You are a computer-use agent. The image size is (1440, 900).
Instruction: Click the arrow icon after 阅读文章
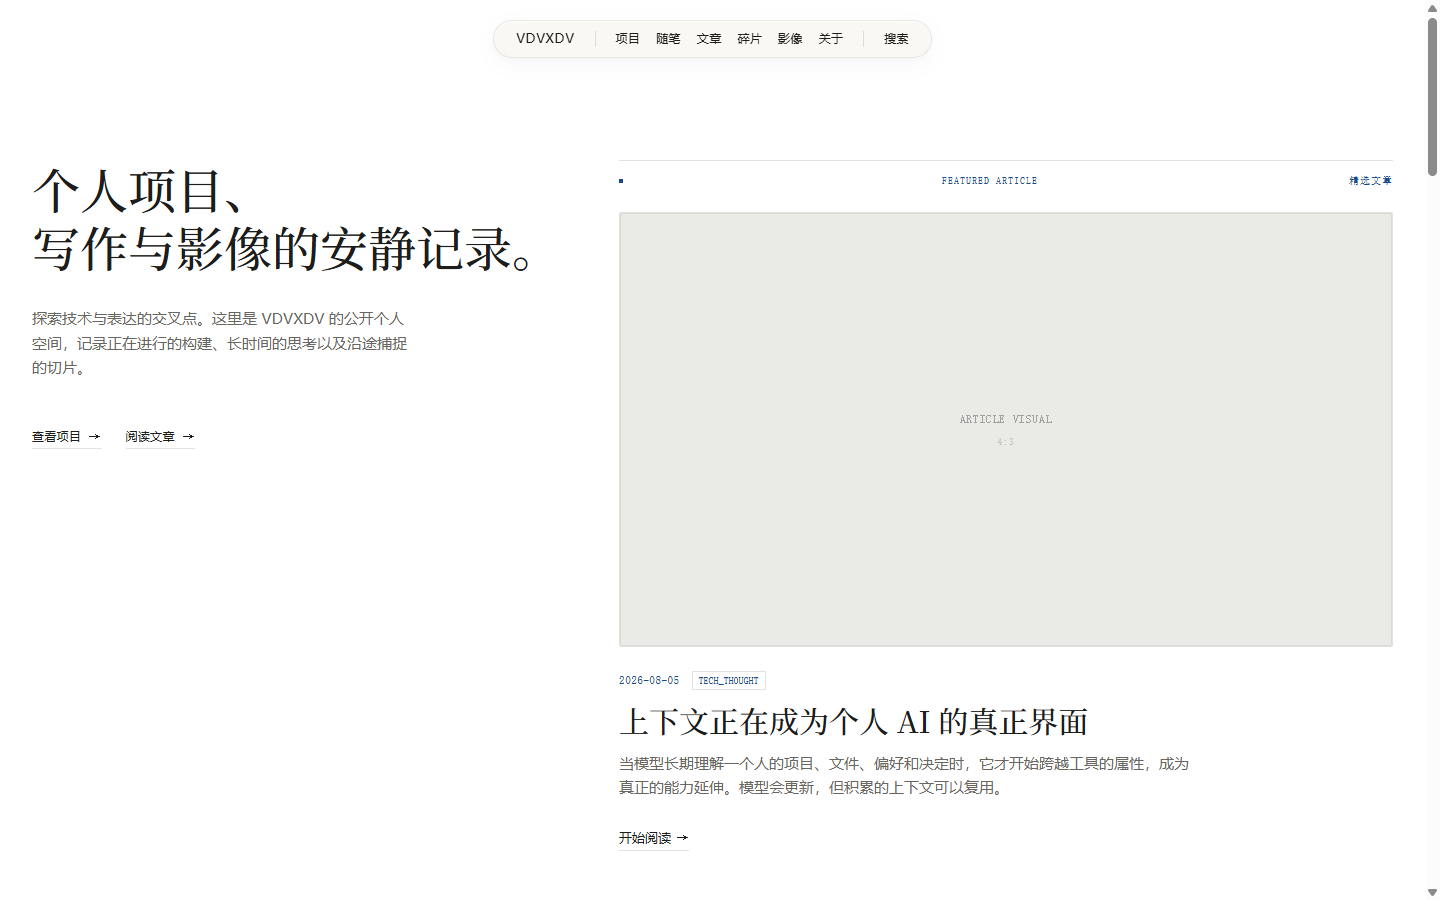(188, 437)
